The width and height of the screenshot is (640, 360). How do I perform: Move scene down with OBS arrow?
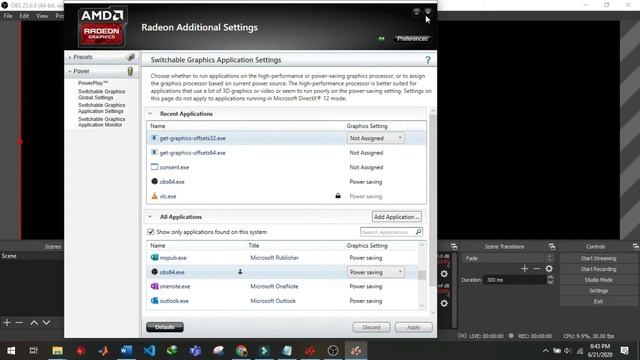coord(46,322)
